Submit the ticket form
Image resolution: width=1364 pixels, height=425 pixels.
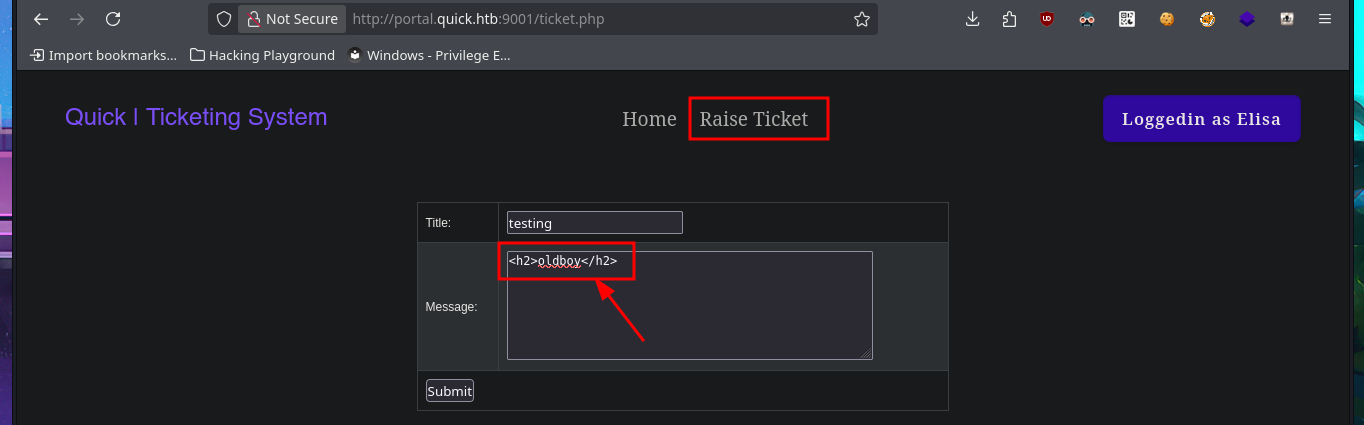[x=449, y=391]
